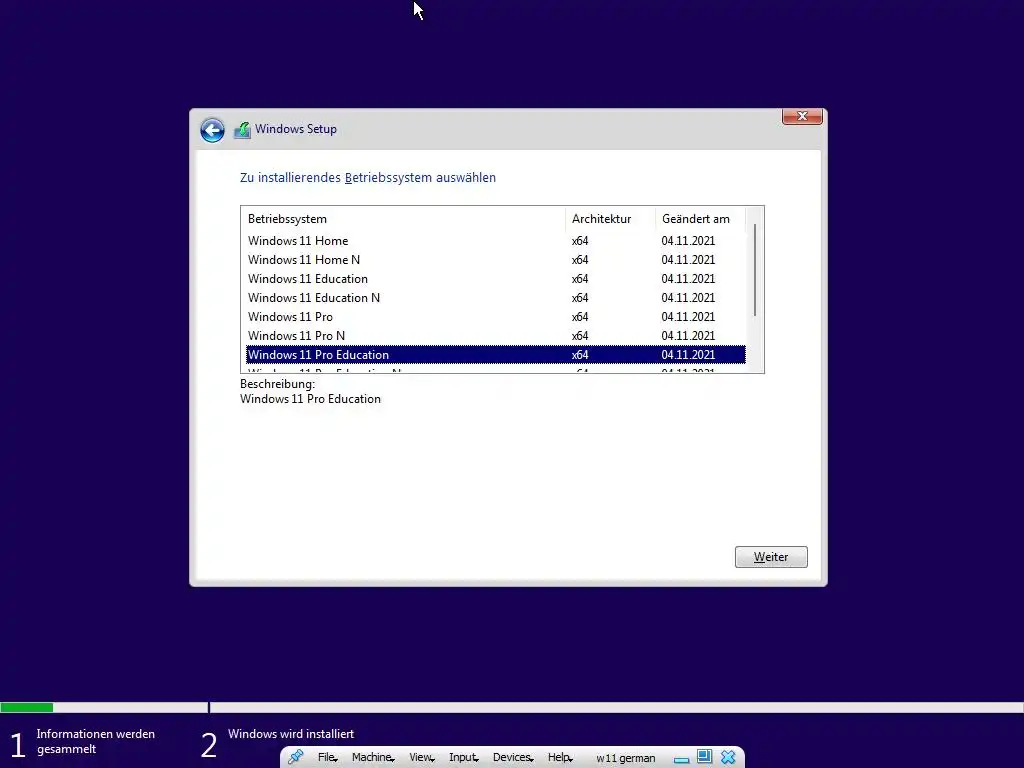The height and width of the screenshot is (768, 1024).
Task: Open the VirtualBox Machine menu
Action: (373, 758)
